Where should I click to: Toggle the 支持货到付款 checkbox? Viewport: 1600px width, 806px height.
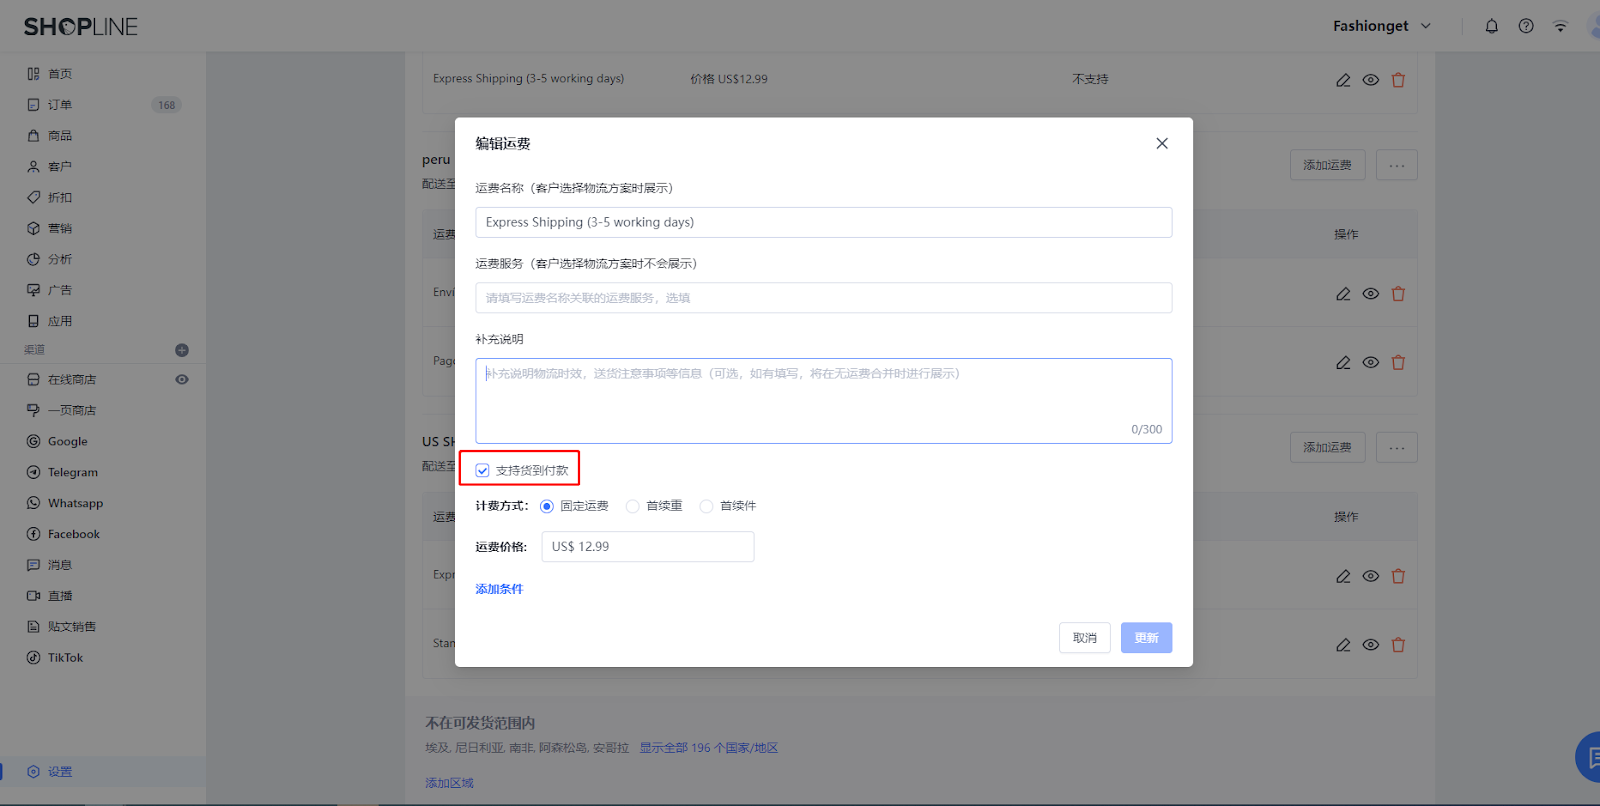click(x=483, y=470)
